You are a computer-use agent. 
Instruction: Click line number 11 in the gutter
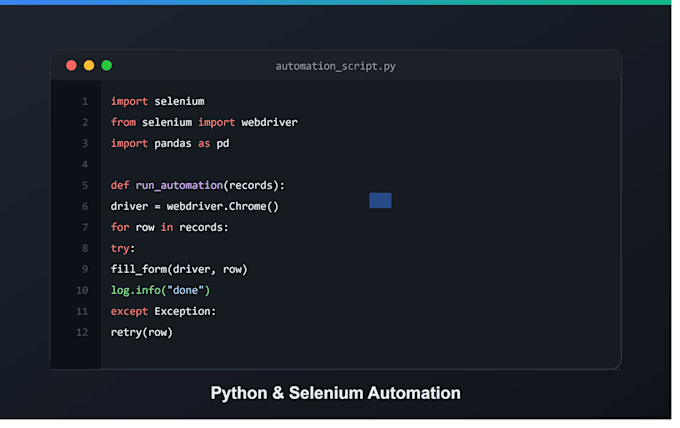(x=82, y=311)
